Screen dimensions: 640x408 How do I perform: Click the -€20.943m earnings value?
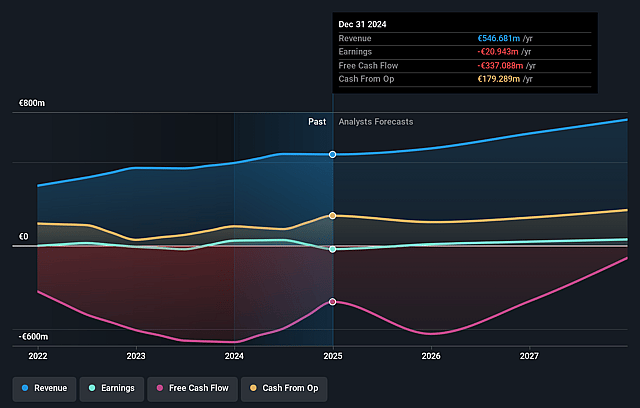(498, 52)
